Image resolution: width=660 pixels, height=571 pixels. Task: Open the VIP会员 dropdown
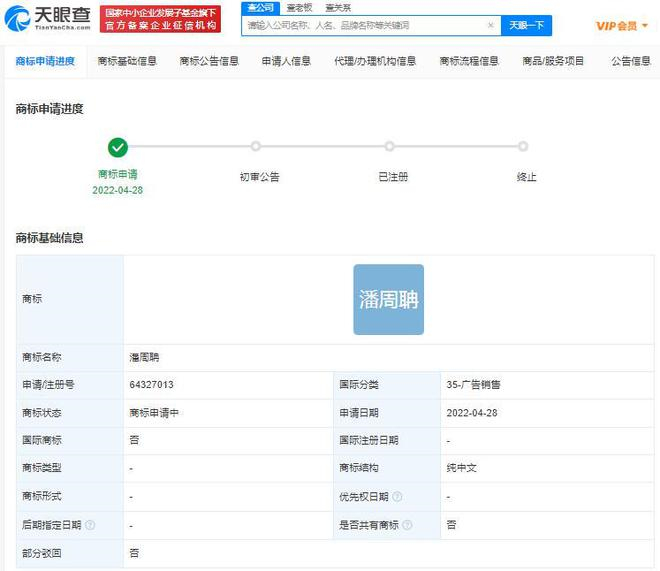[x=622, y=26]
